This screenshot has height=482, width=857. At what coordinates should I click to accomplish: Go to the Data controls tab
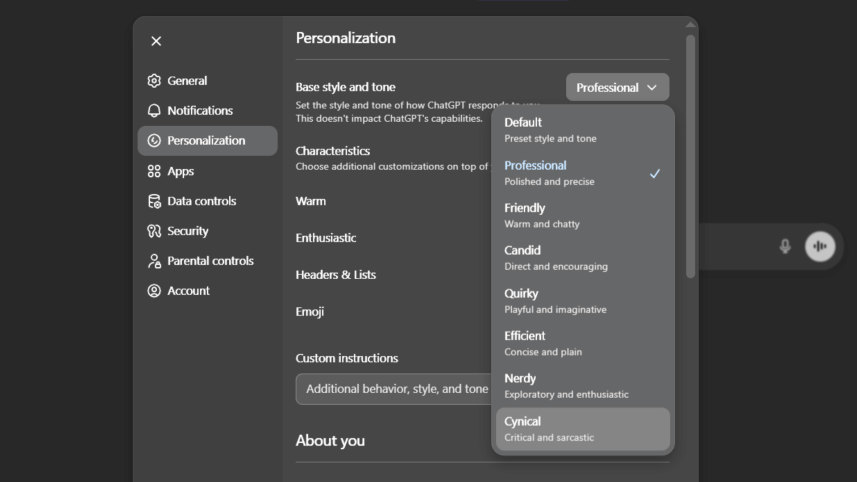click(x=208, y=201)
